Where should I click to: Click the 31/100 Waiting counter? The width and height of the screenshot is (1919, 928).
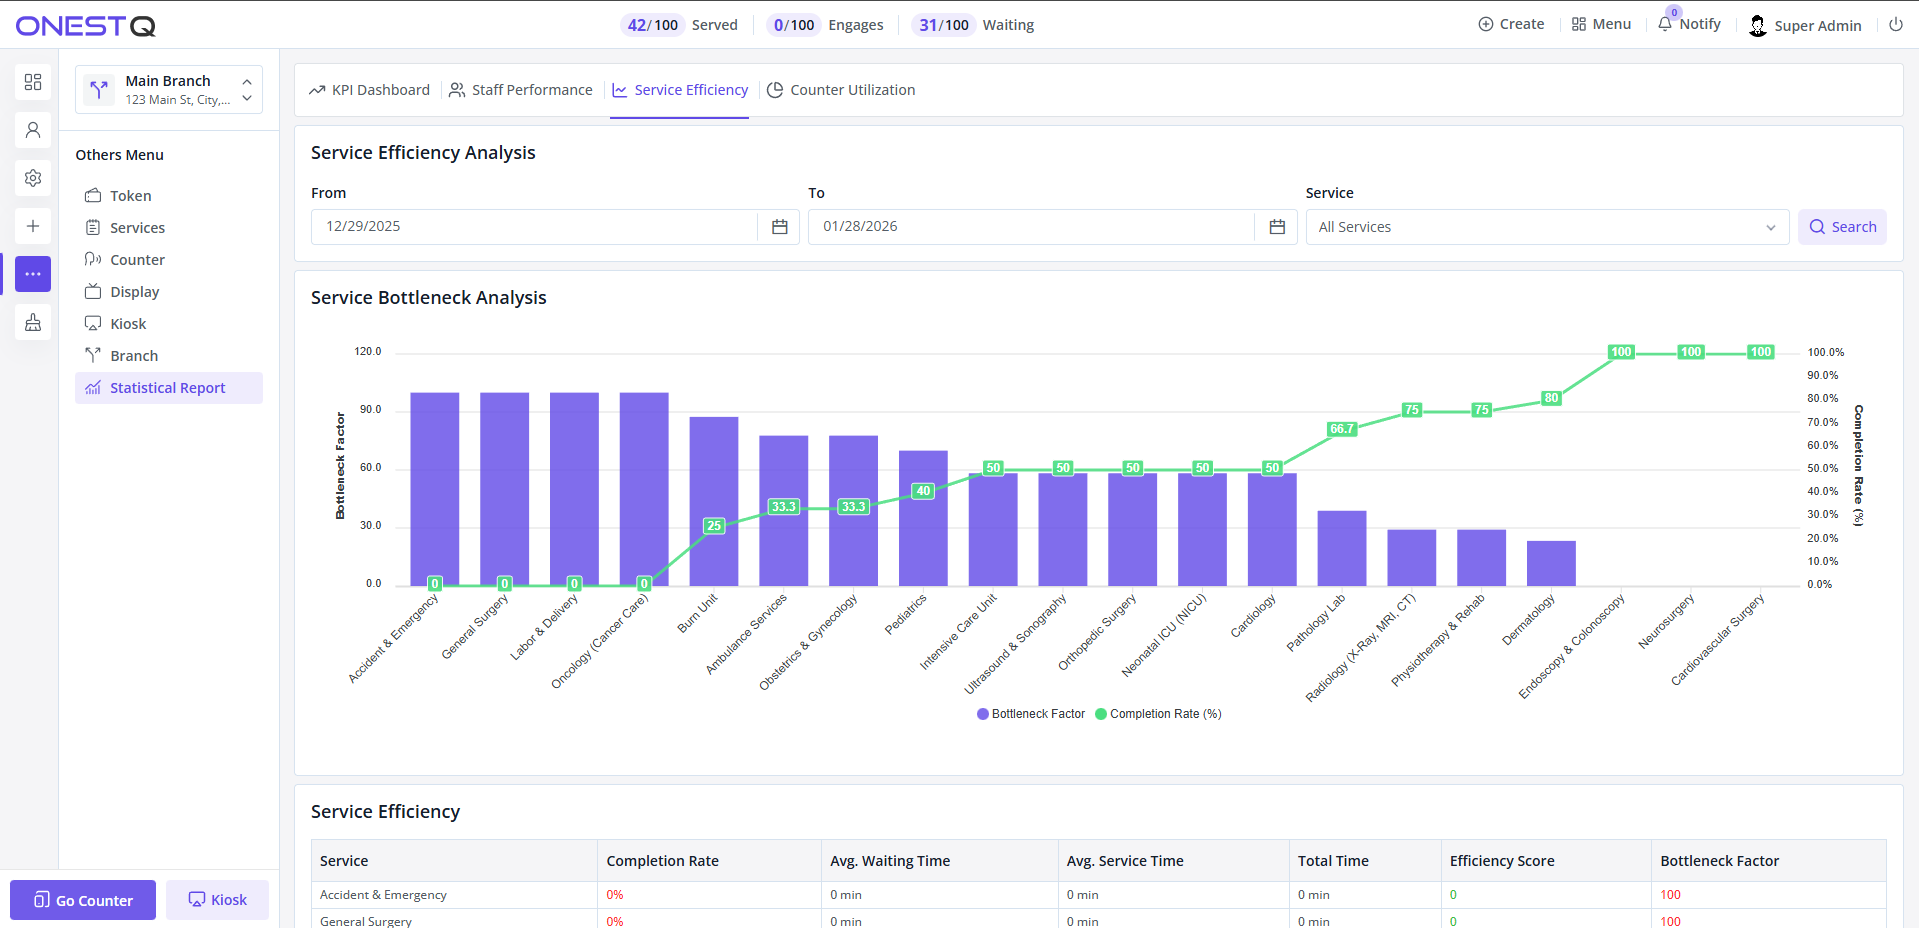point(973,25)
